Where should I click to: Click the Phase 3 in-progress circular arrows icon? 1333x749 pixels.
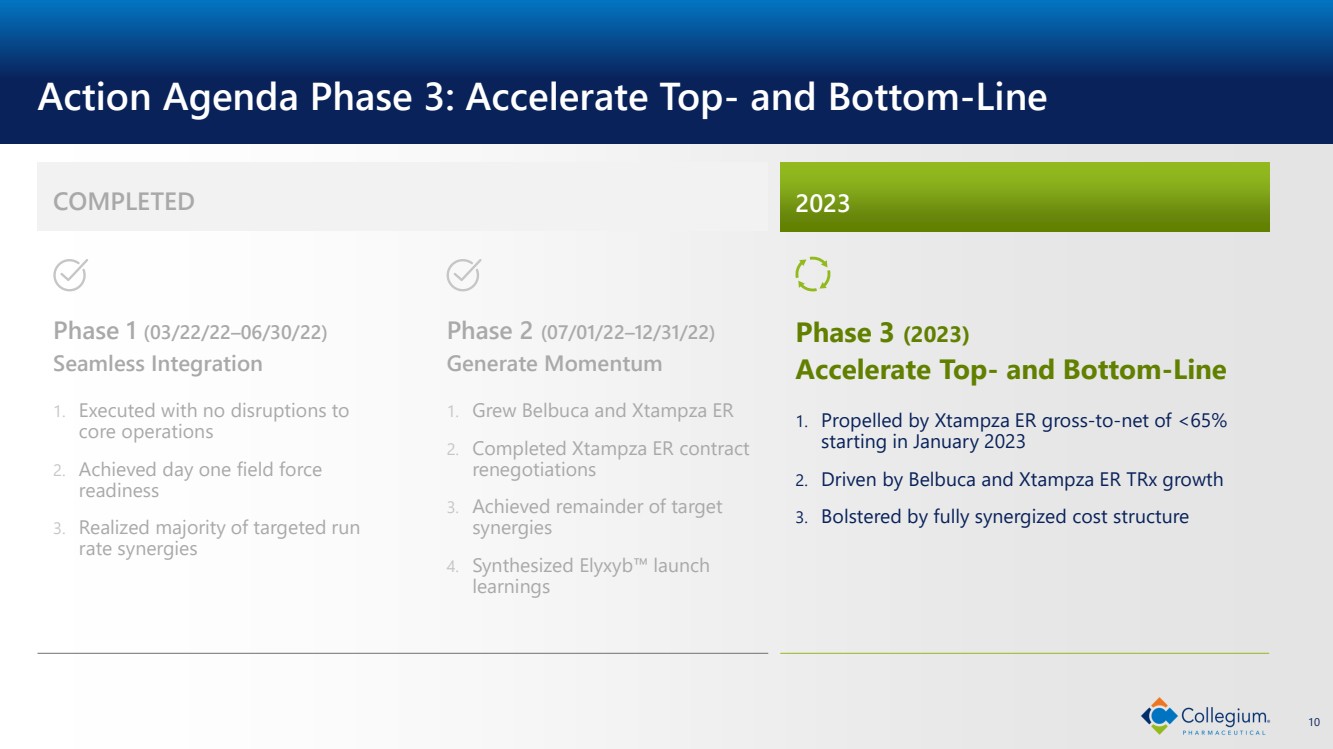click(x=812, y=274)
